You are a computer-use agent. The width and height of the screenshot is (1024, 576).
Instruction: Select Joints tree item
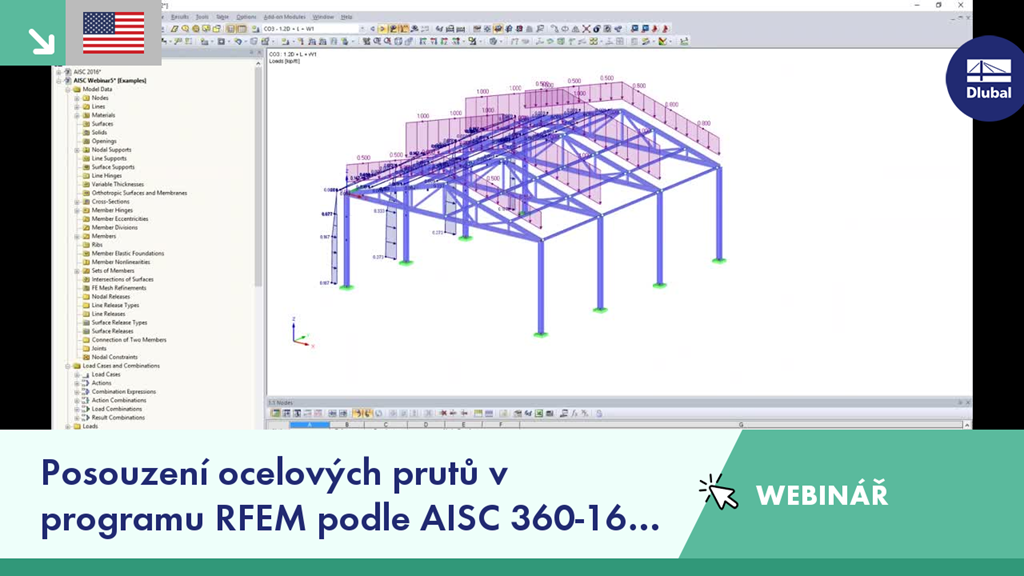pos(99,348)
